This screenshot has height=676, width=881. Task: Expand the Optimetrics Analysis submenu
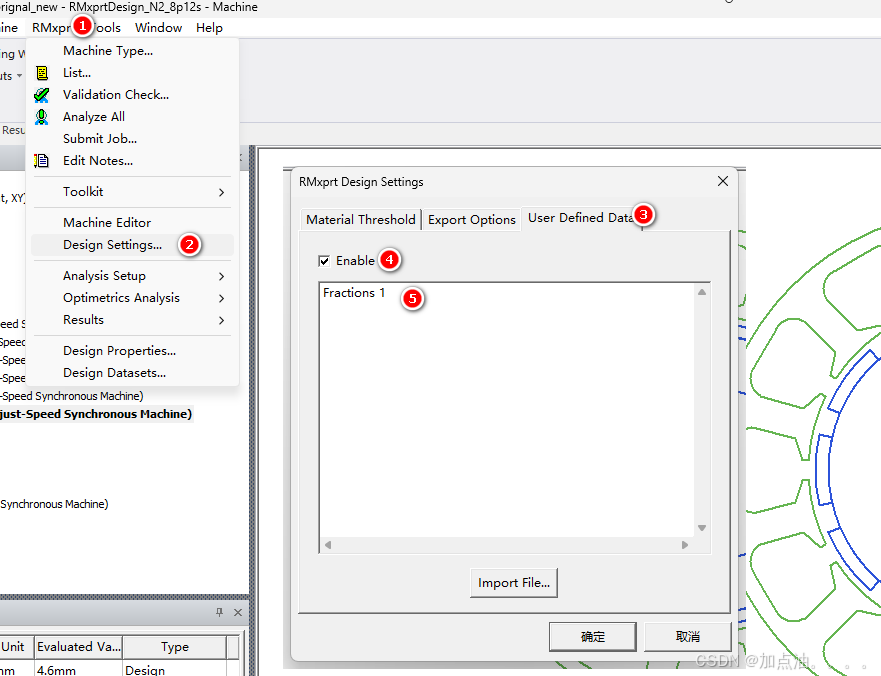pyautogui.click(x=133, y=298)
